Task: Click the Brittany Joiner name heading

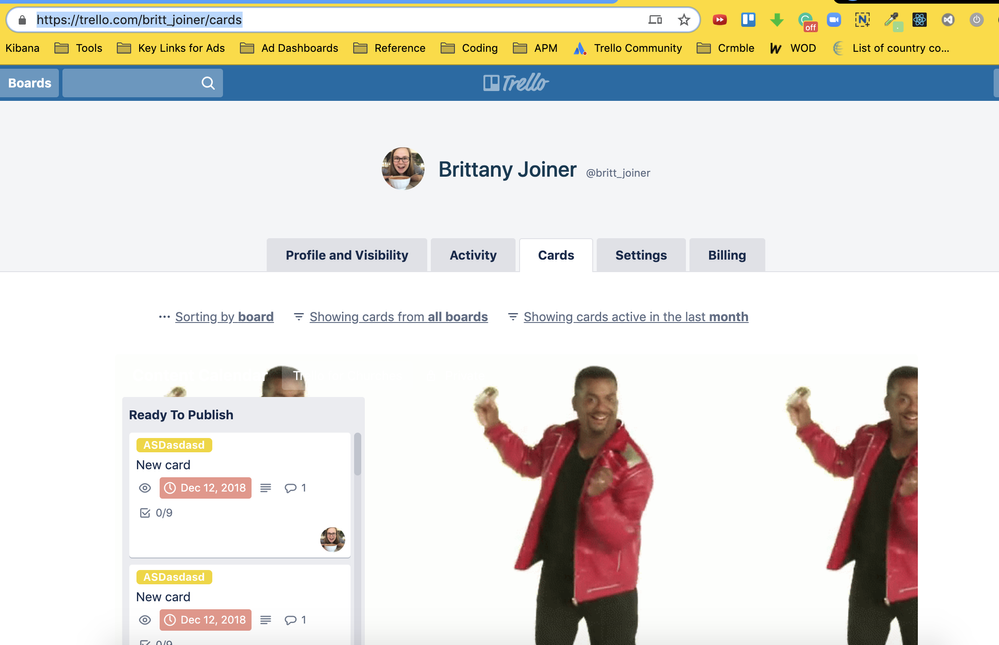Action: point(507,170)
